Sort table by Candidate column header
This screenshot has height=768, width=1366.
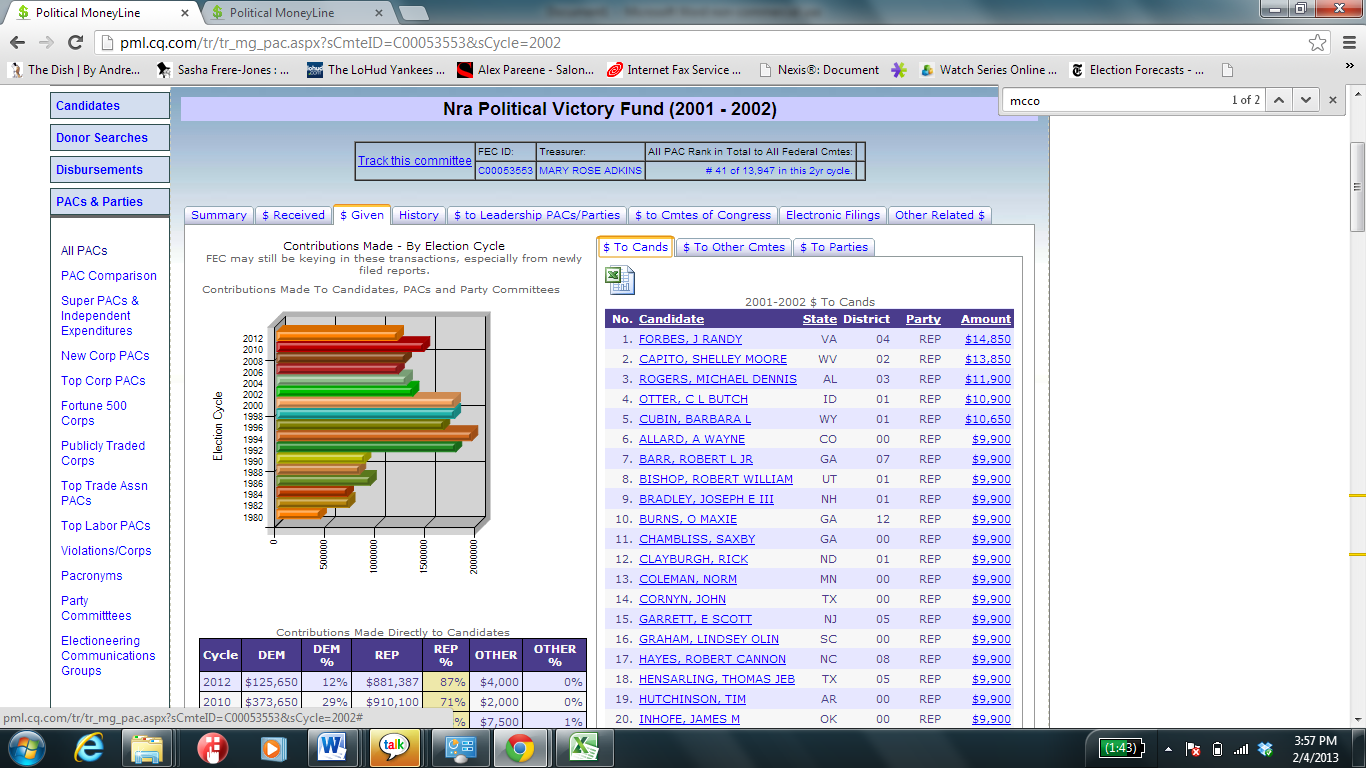click(x=672, y=319)
